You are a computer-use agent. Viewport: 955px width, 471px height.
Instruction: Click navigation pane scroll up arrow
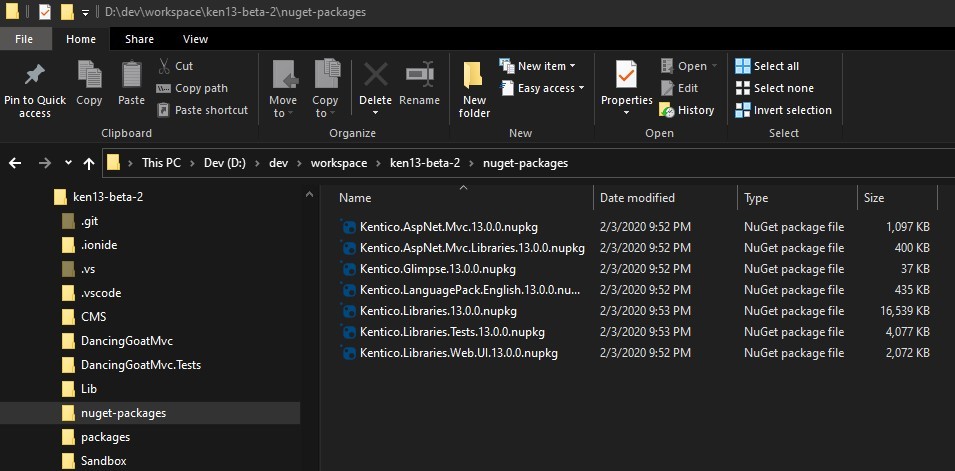pyautogui.click(x=309, y=194)
